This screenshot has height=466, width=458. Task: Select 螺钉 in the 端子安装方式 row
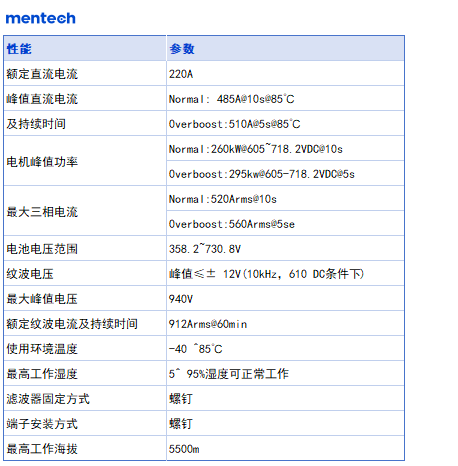coord(181,424)
